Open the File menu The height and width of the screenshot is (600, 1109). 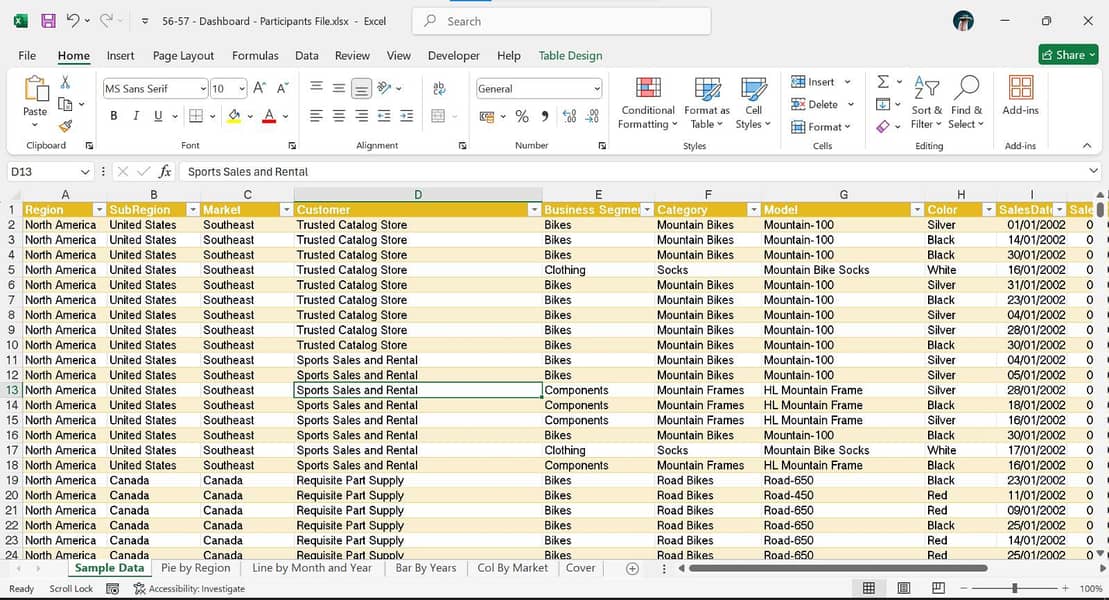coord(27,55)
